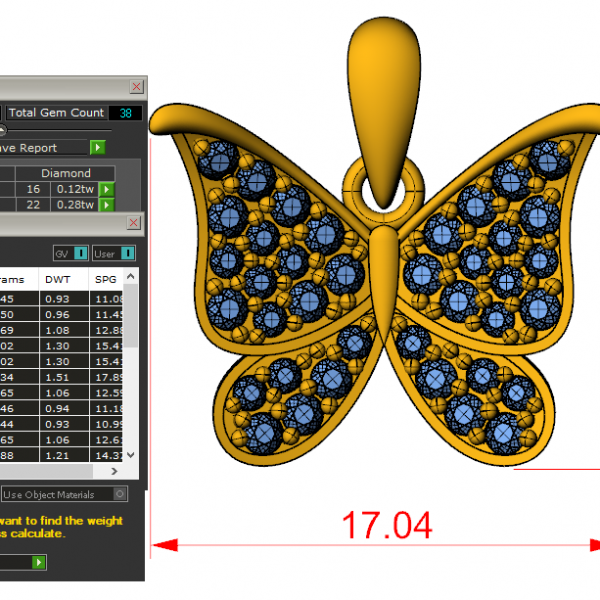The width and height of the screenshot is (600, 600).
Task: Click the 17.04 dimension label
Action: tap(387, 525)
